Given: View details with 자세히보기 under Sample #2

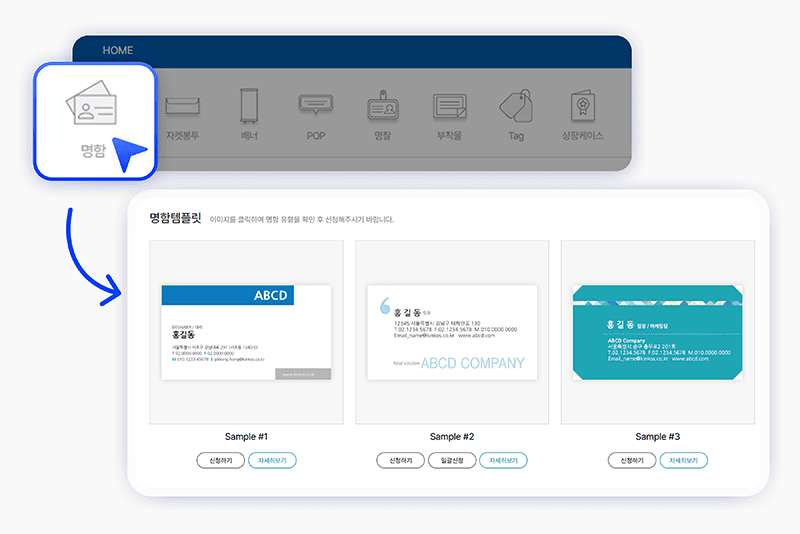Looking at the screenshot, I should (x=503, y=461).
